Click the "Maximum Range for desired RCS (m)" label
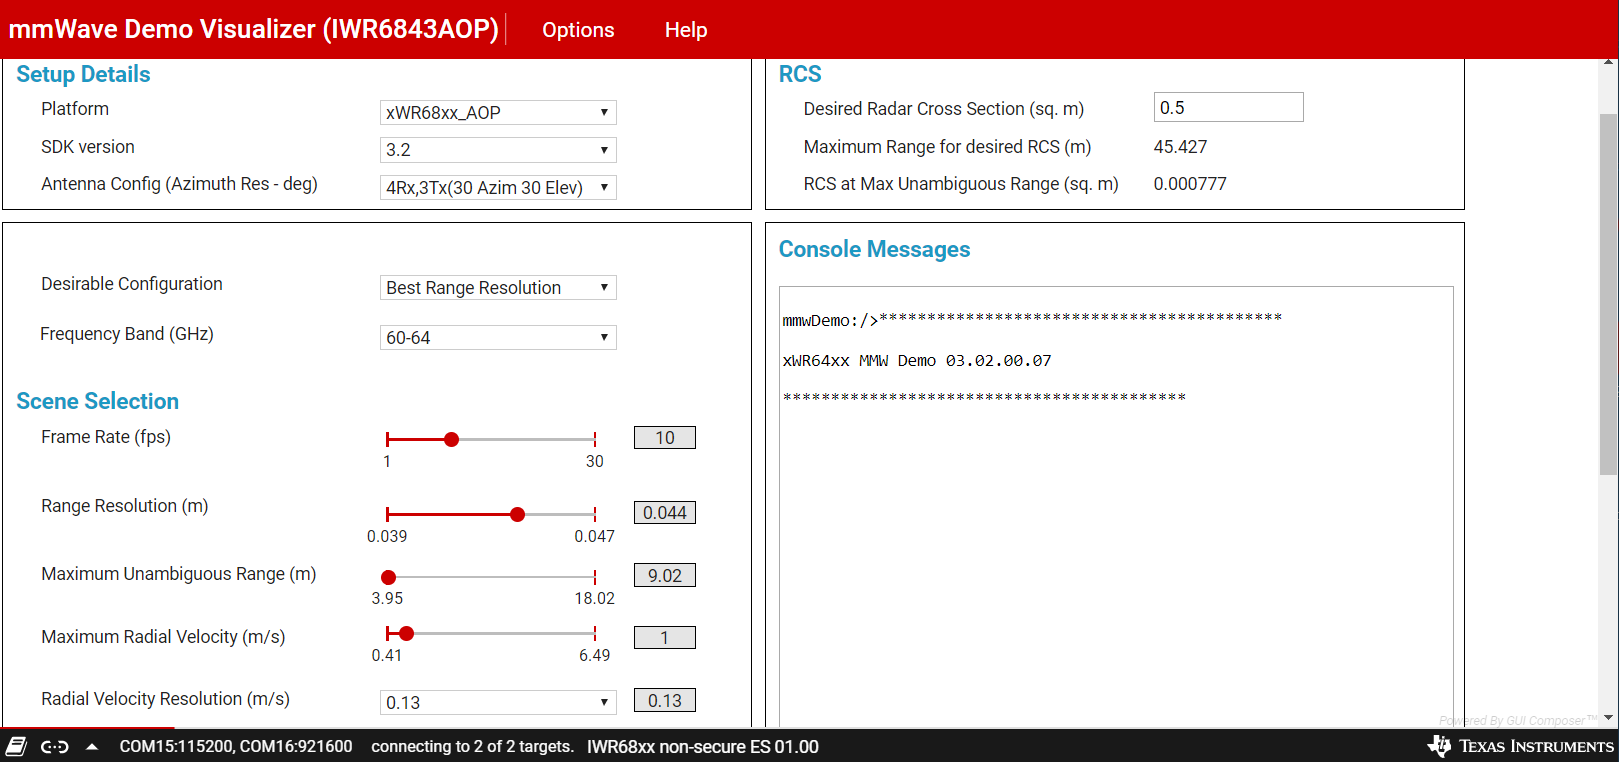The height and width of the screenshot is (762, 1619). point(947,147)
